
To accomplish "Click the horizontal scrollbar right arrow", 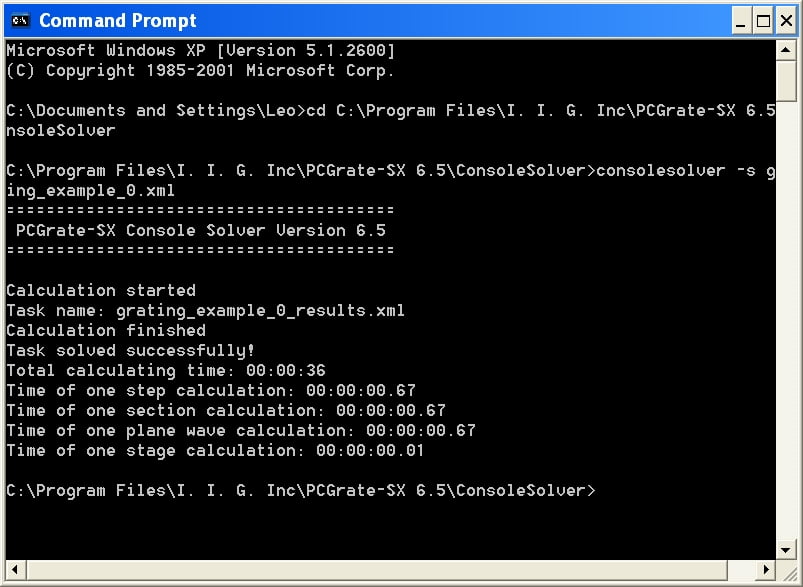I will 766,570.
